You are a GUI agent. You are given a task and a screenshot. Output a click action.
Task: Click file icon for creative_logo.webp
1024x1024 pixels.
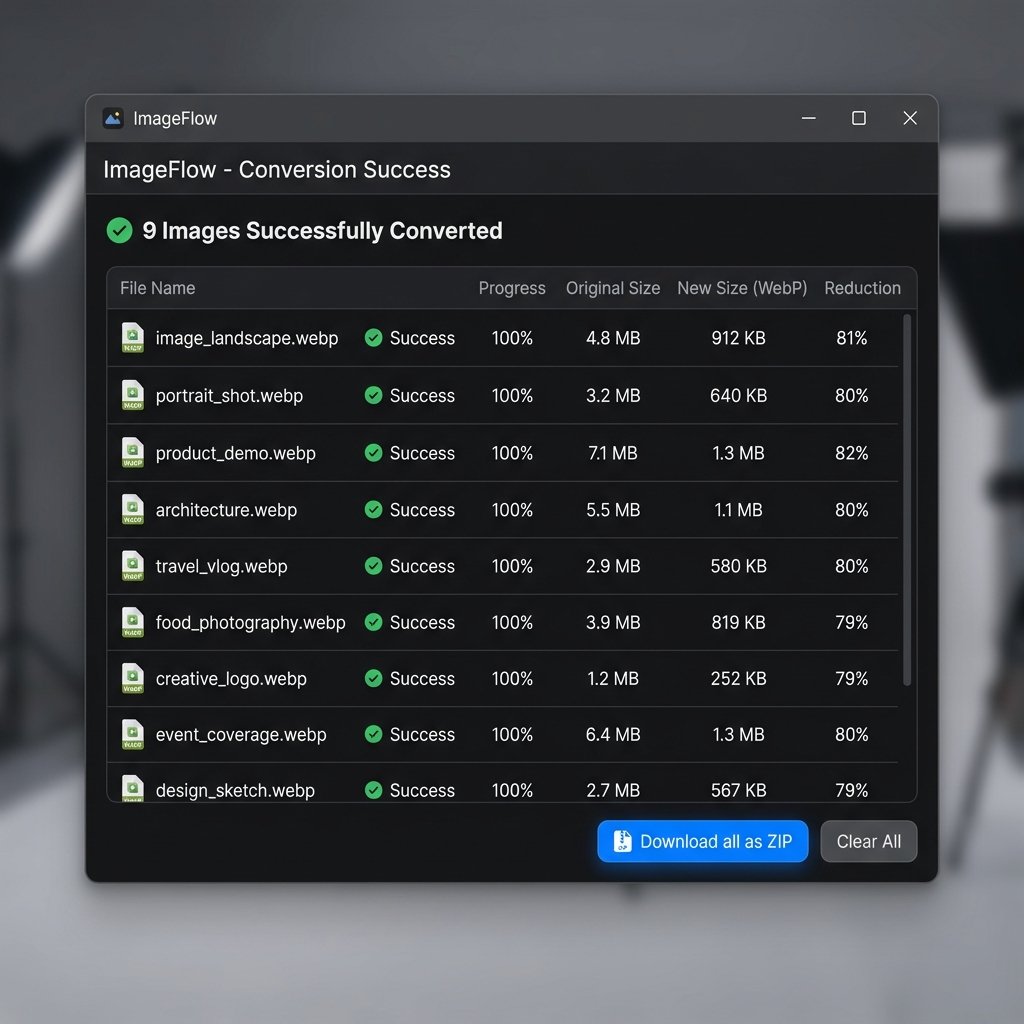(133, 679)
